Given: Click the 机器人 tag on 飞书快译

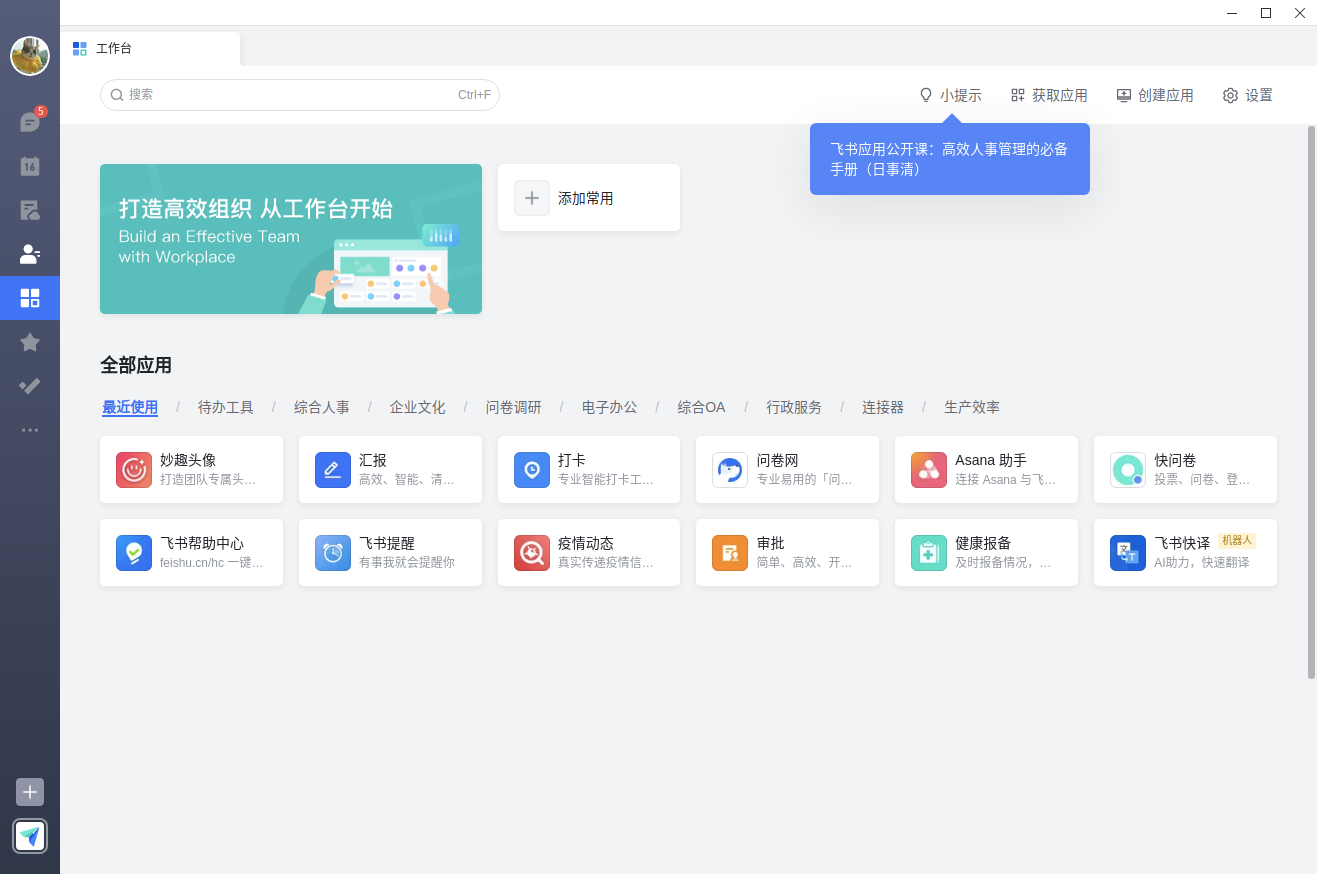Looking at the screenshot, I should tap(1237, 540).
